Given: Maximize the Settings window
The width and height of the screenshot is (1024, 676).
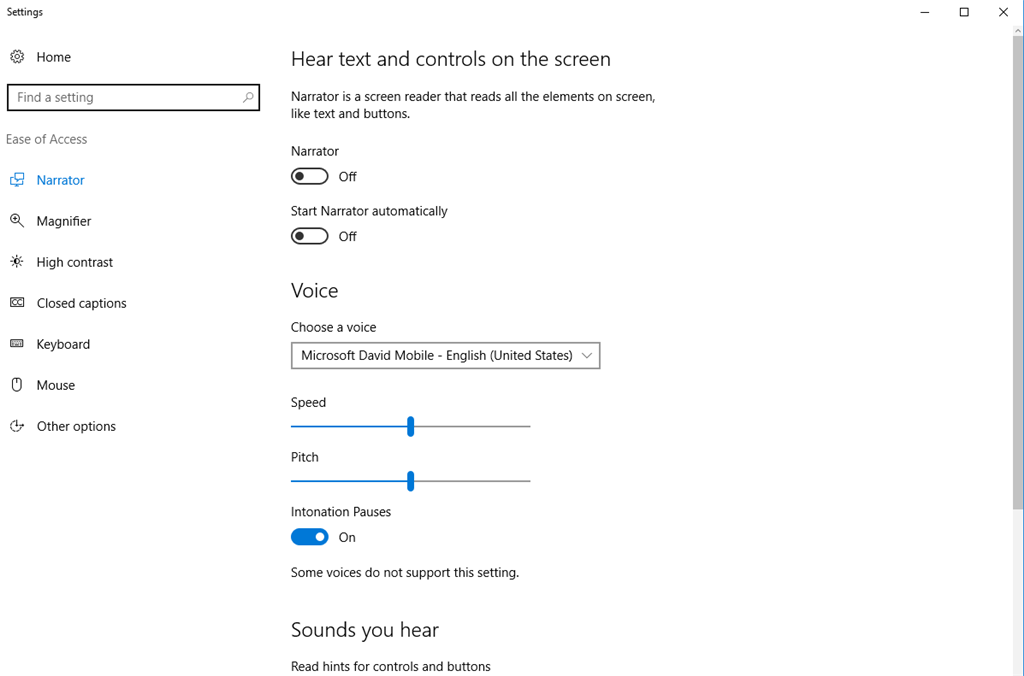Looking at the screenshot, I should (x=964, y=12).
